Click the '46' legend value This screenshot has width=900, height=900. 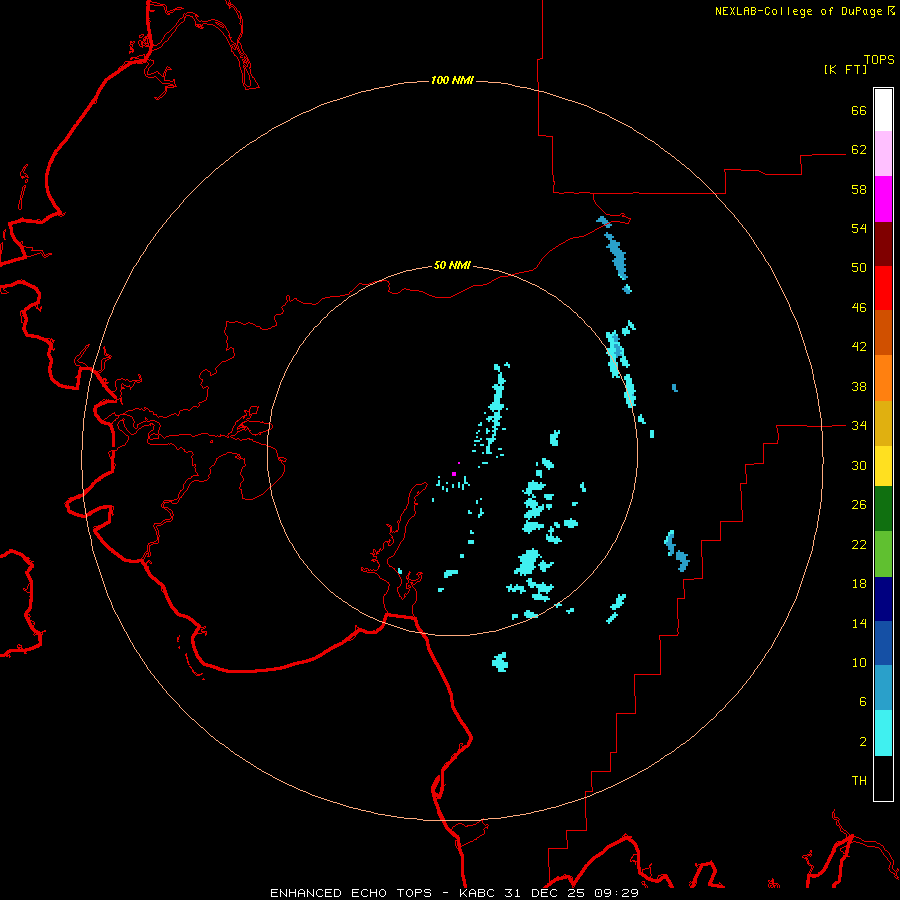[859, 308]
